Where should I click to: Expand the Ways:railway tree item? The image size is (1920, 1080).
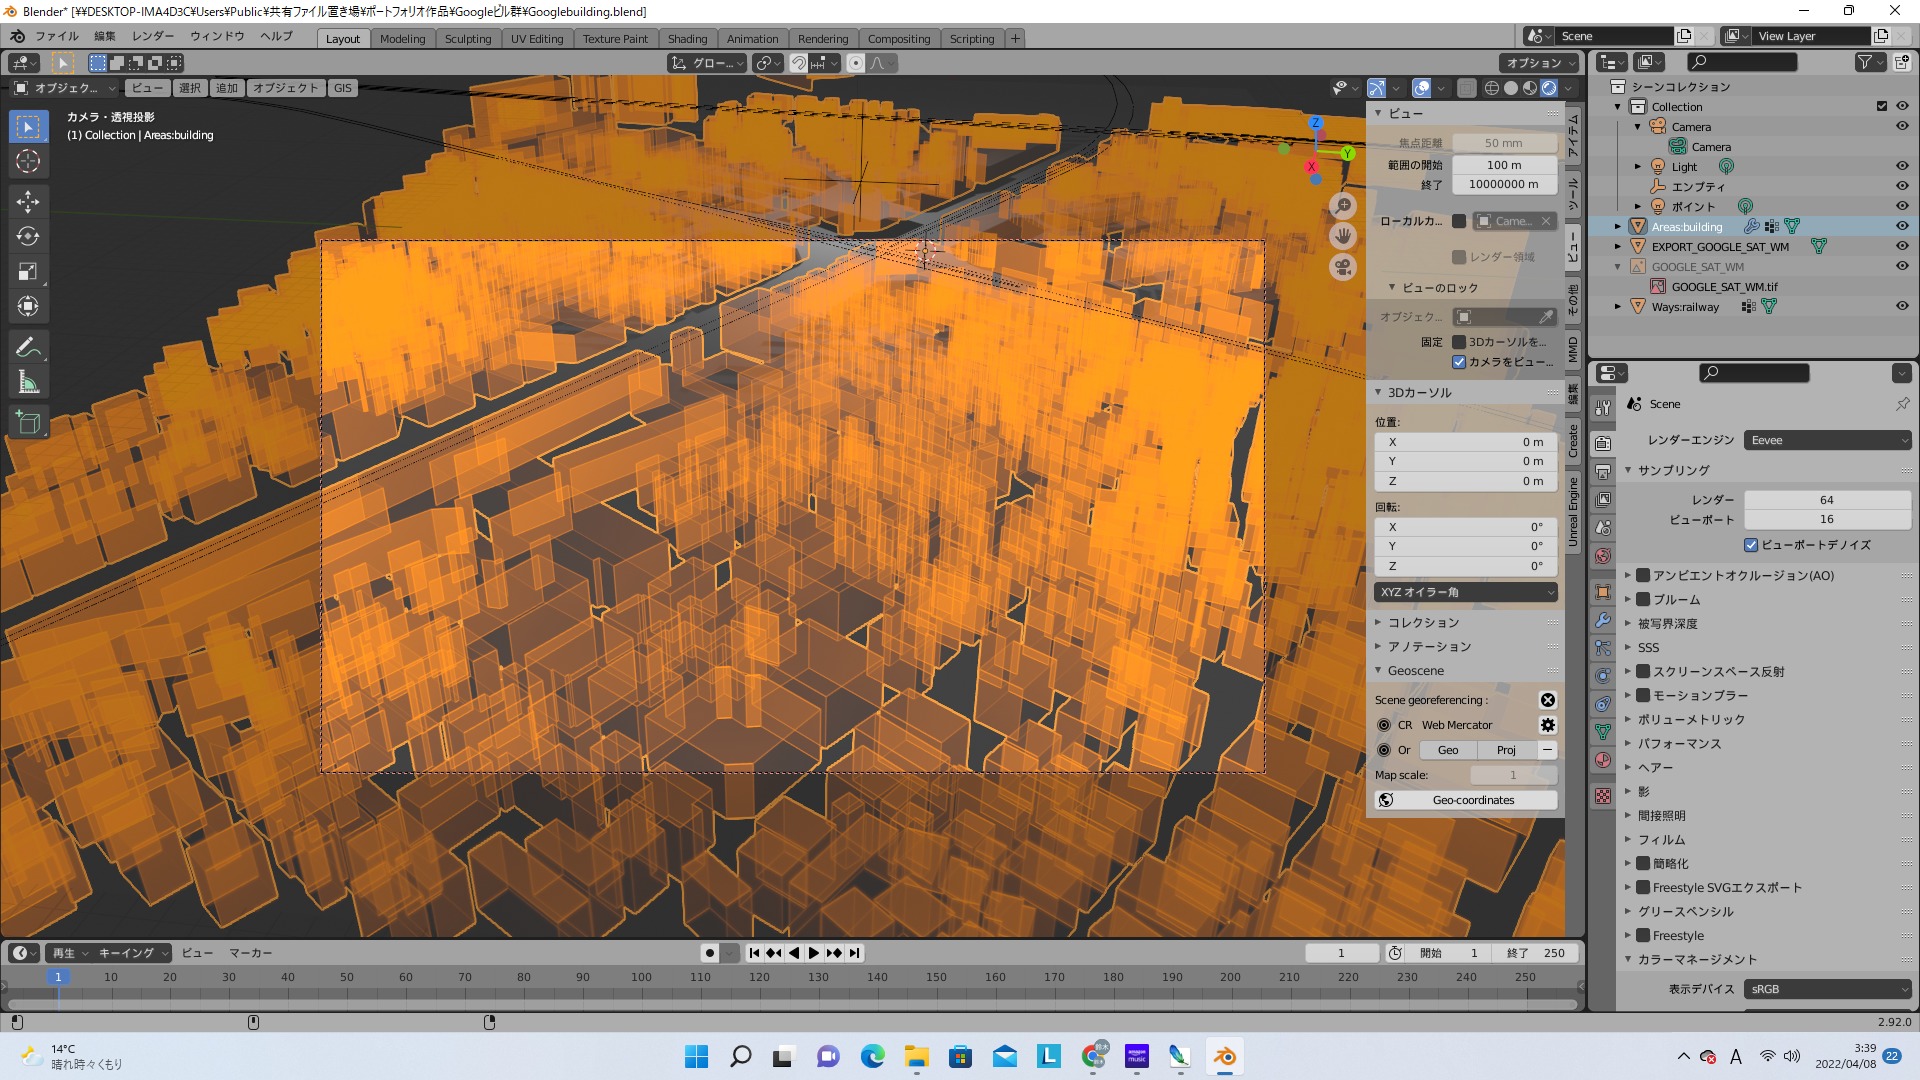1618,307
